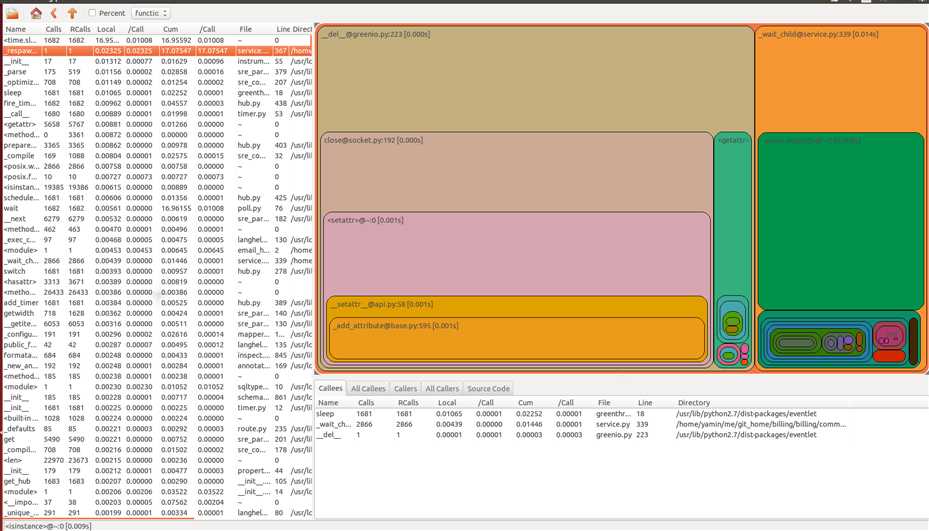This screenshot has height=531, width=929.
Task: Sort function list by Calls column header
Action: pyautogui.click(x=52, y=30)
